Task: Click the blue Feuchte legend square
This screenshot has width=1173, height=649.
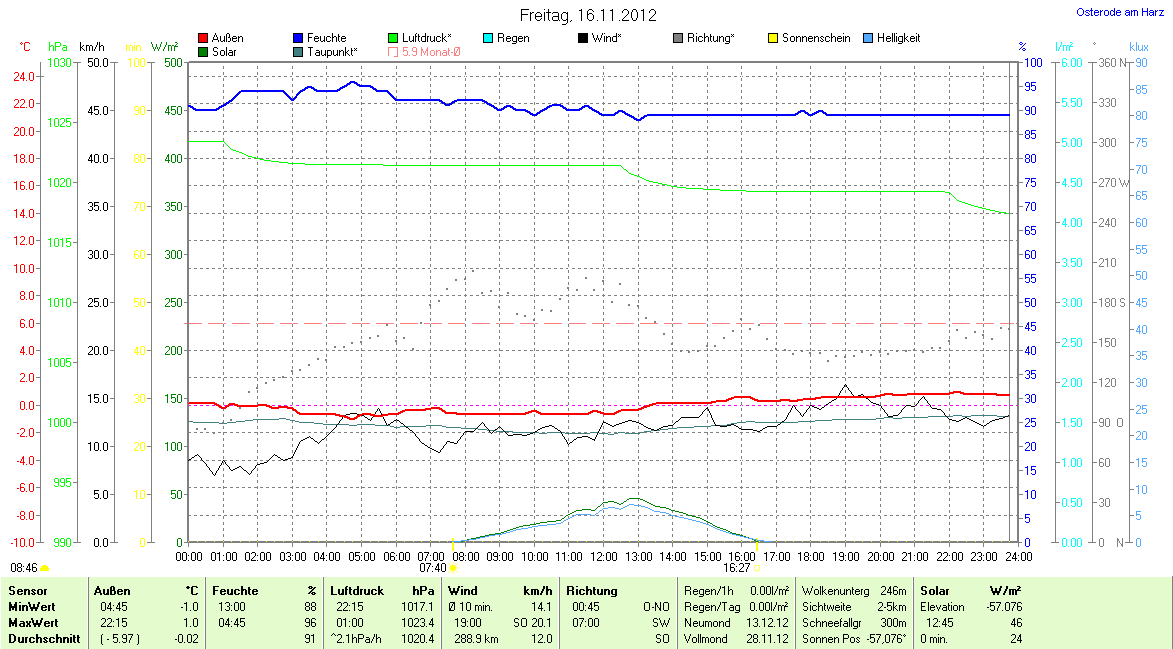Action: click(x=299, y=38)
